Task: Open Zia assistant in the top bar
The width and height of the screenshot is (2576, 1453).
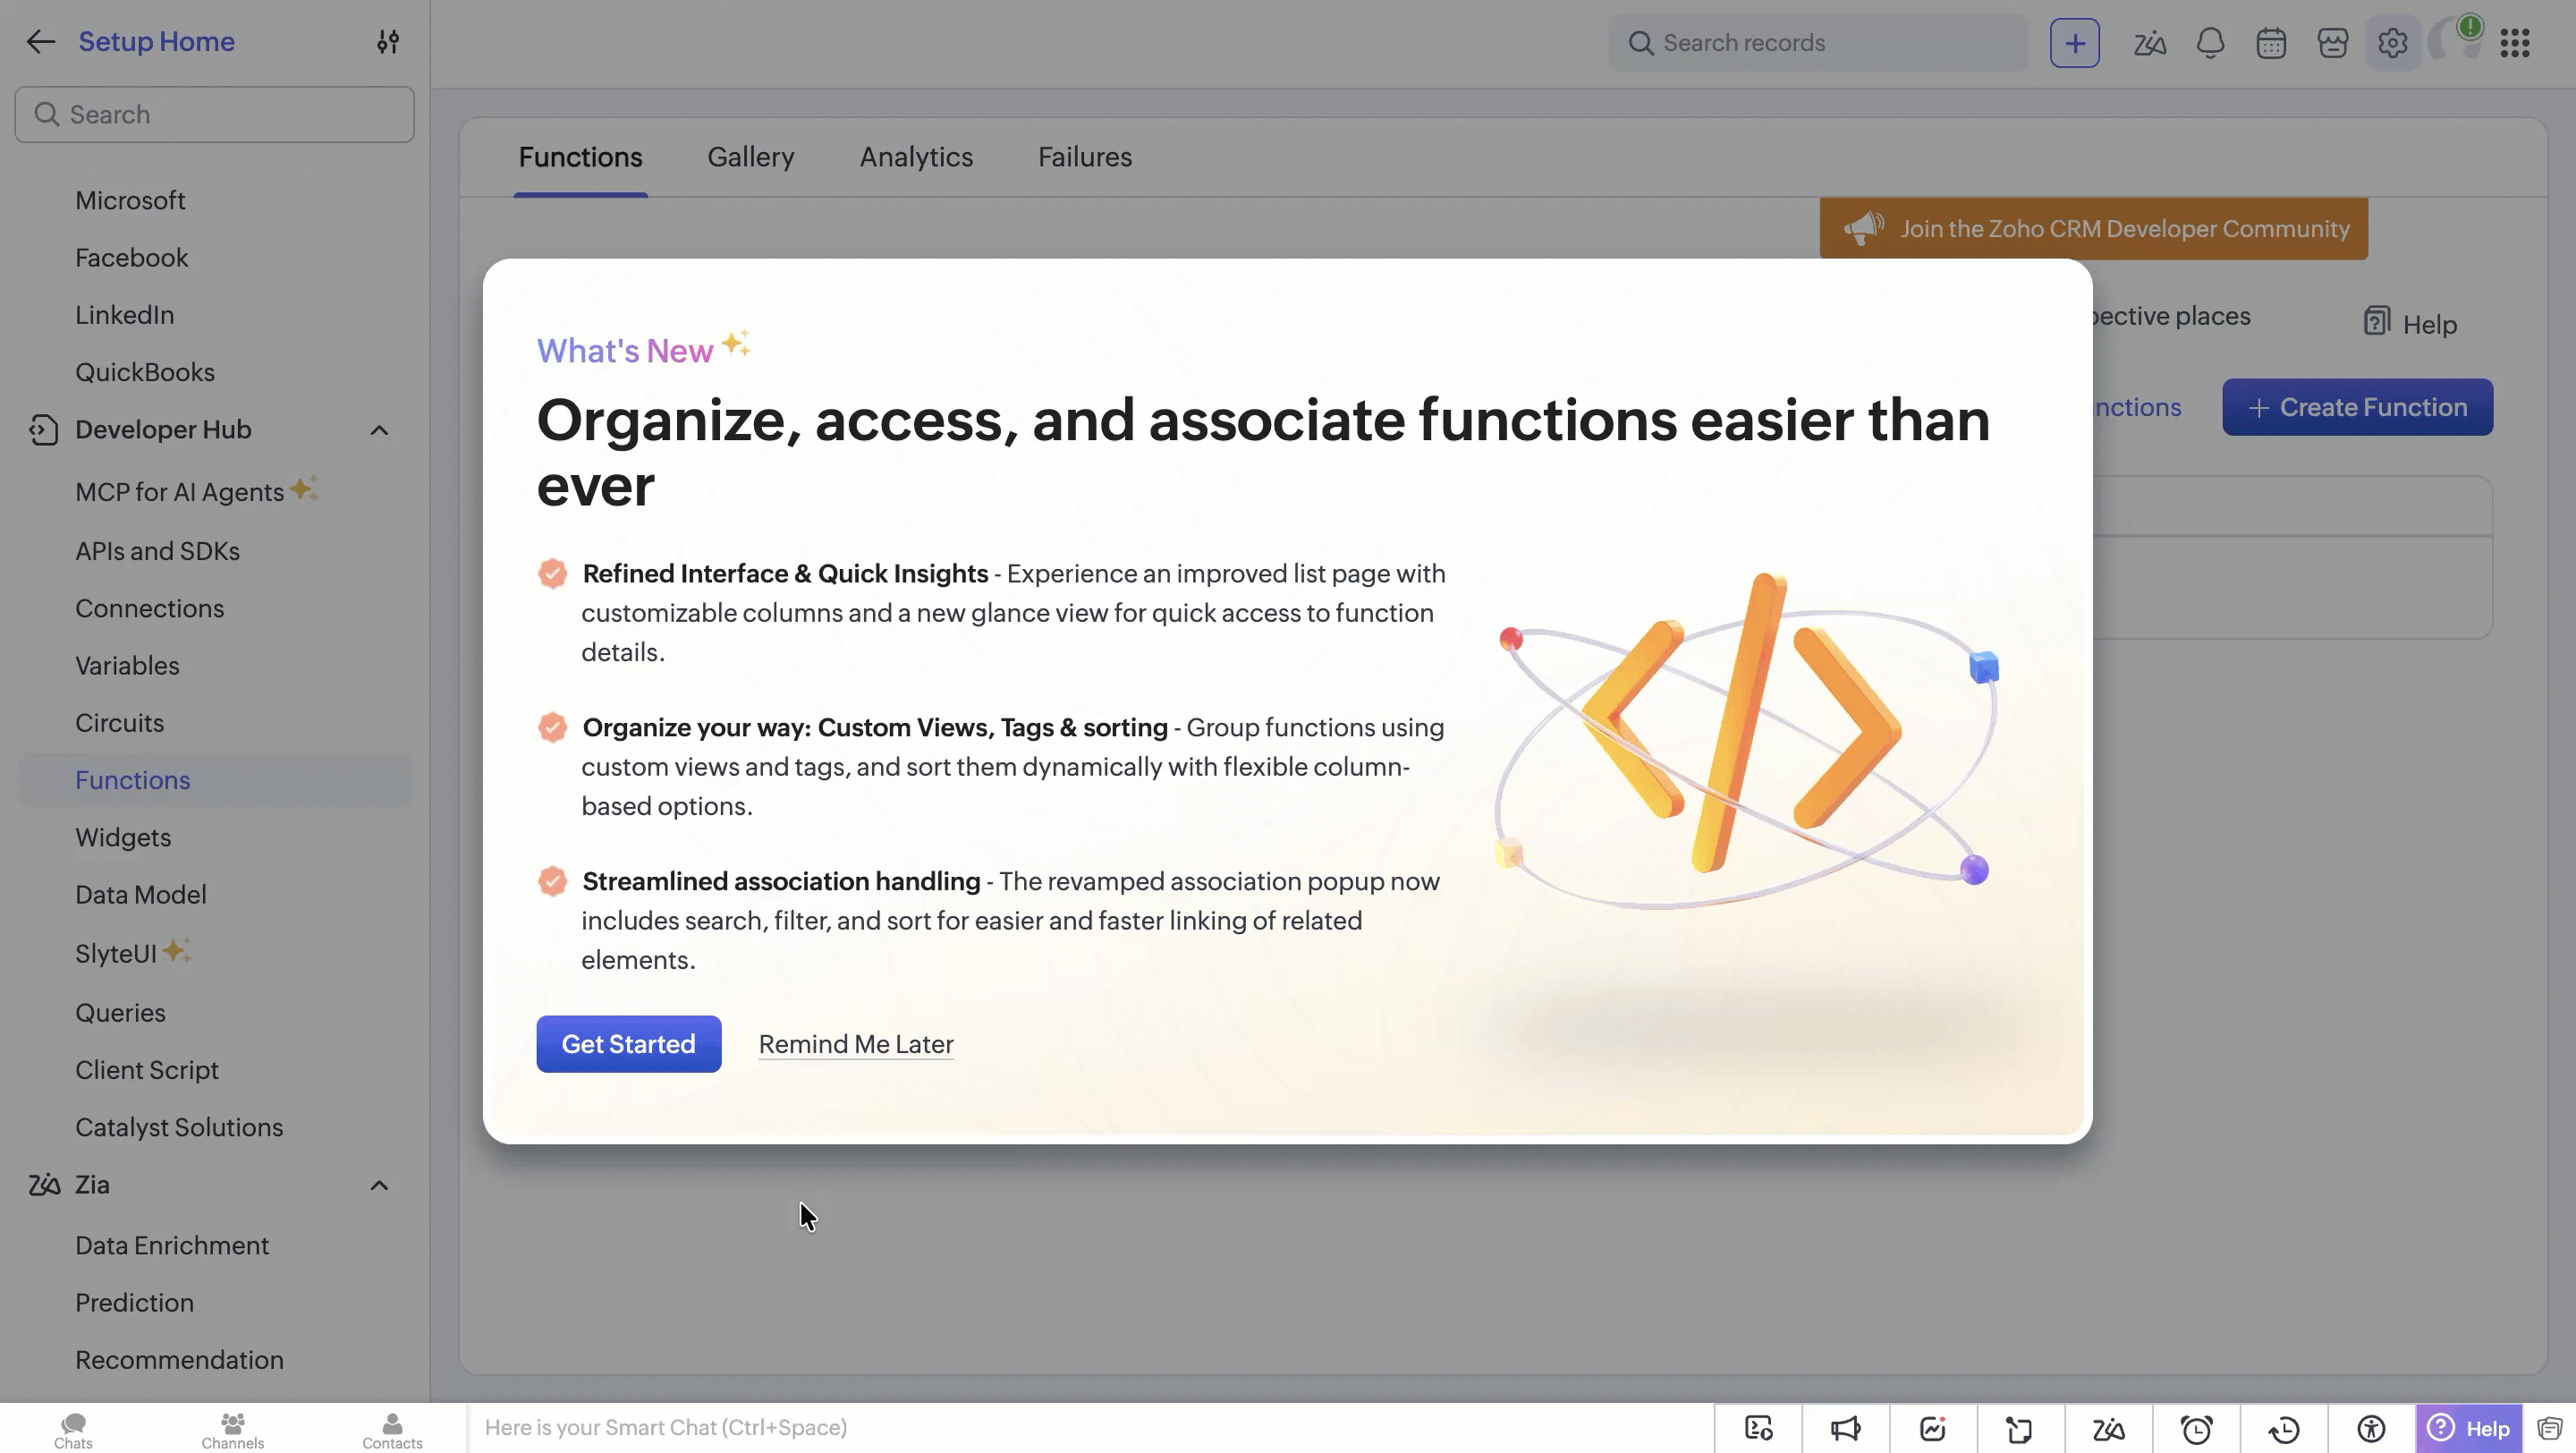Action: pyautogui.click(x=2149, y=43)
